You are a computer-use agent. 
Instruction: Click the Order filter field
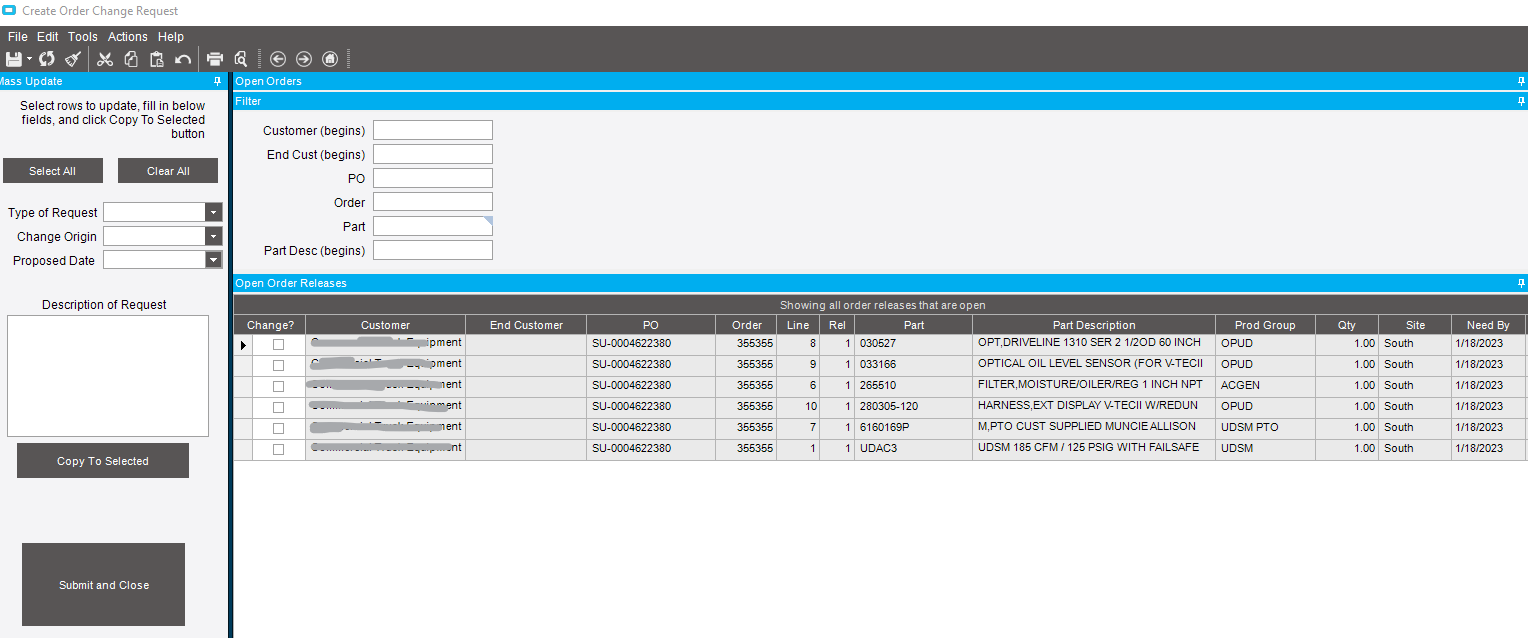pos(433,202)
